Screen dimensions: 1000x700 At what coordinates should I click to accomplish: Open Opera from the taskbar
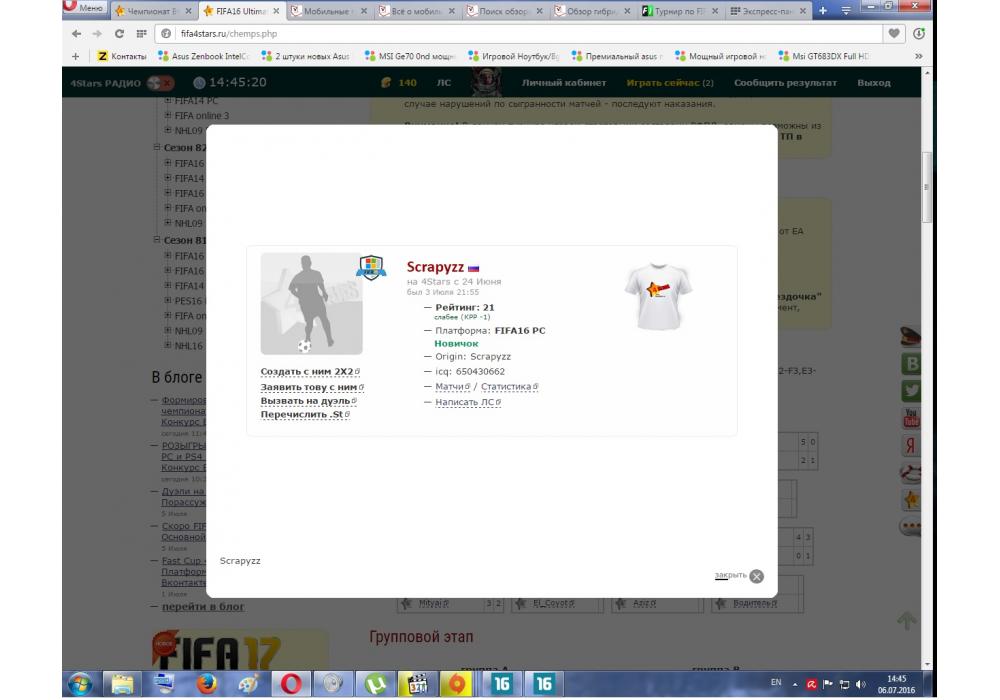pyautogui.click(x=291, y=684)
